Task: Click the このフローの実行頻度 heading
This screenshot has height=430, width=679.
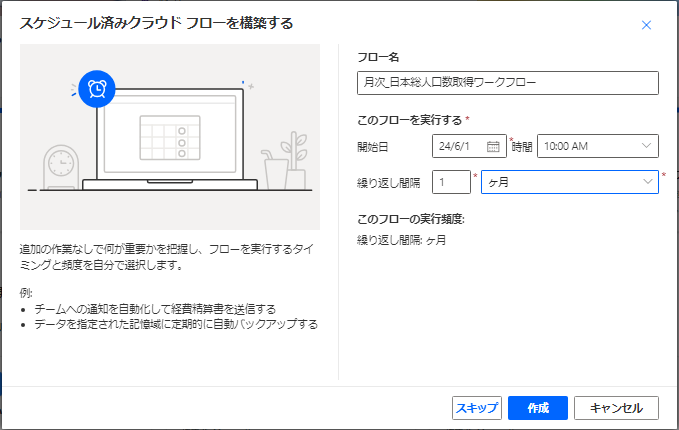Action: 411,219
